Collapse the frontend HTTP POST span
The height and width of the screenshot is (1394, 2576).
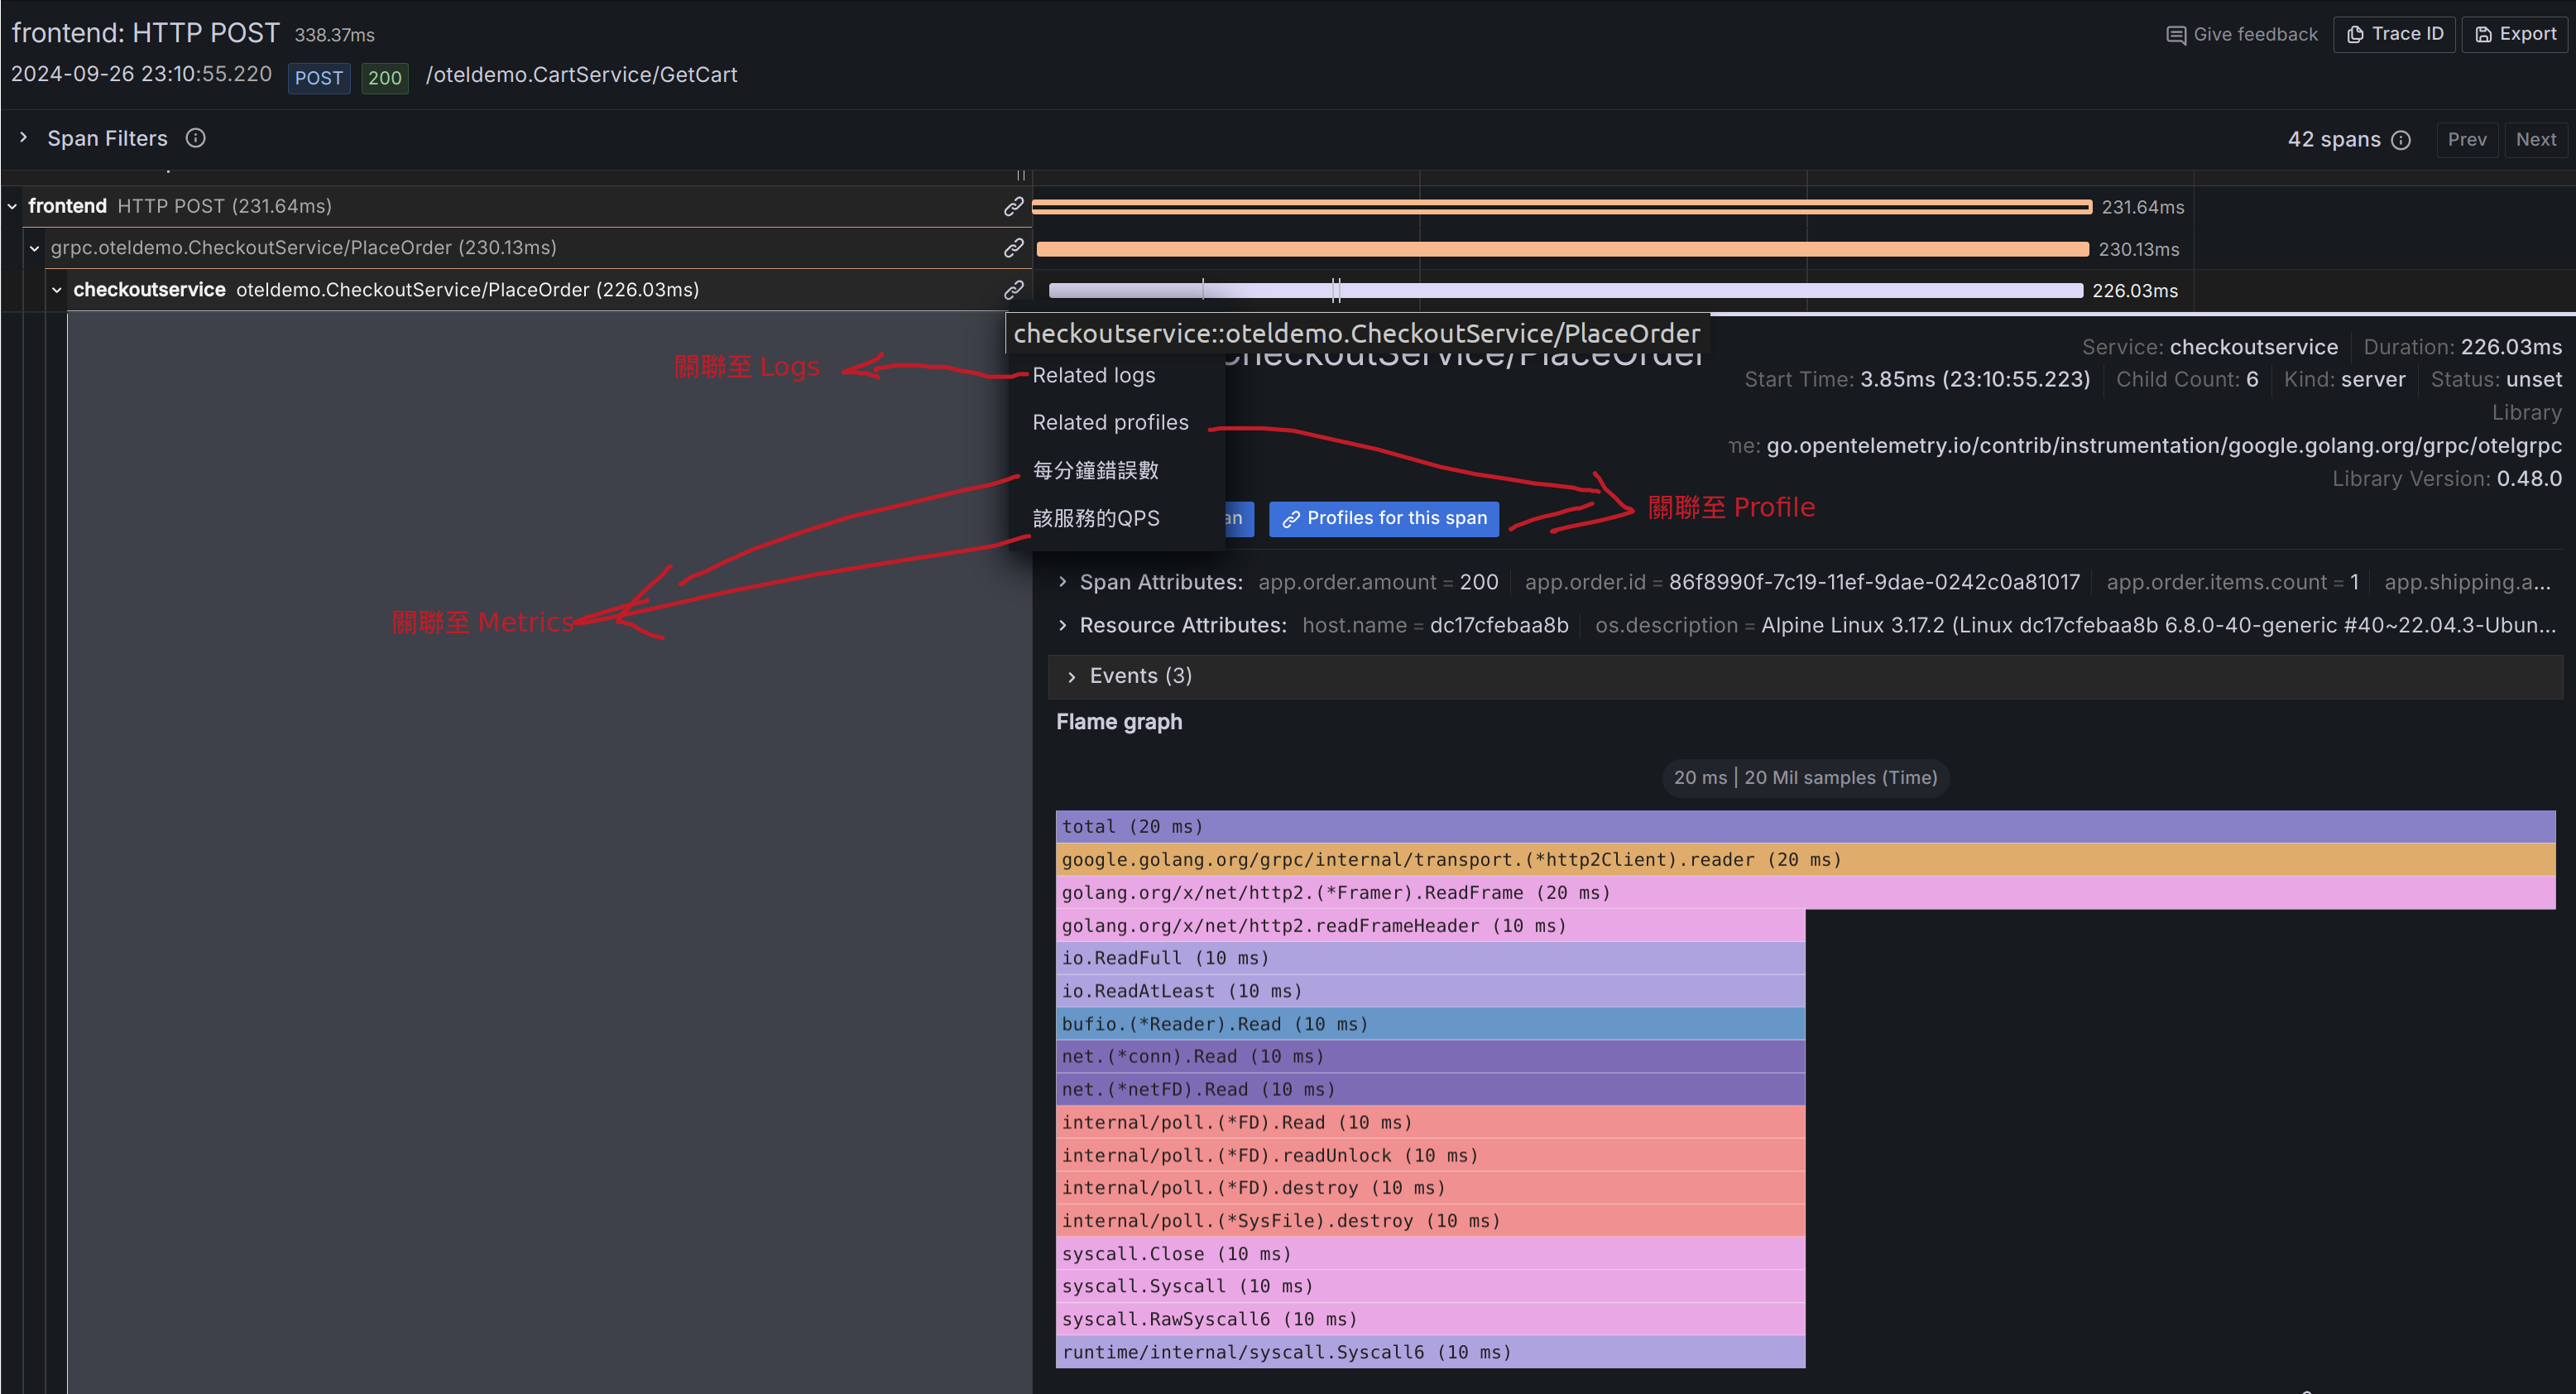coord(12,206)
